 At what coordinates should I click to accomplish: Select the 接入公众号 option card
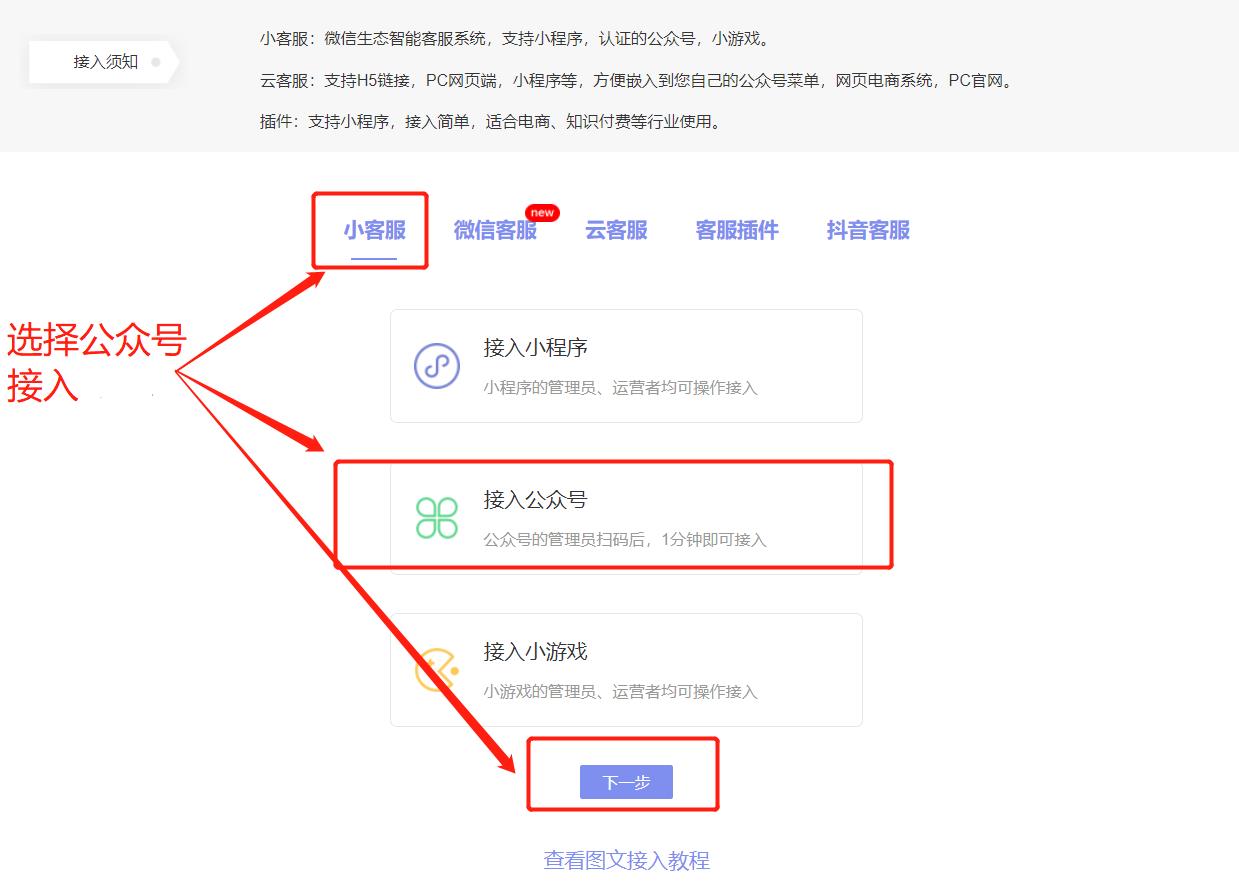[625, 514]
